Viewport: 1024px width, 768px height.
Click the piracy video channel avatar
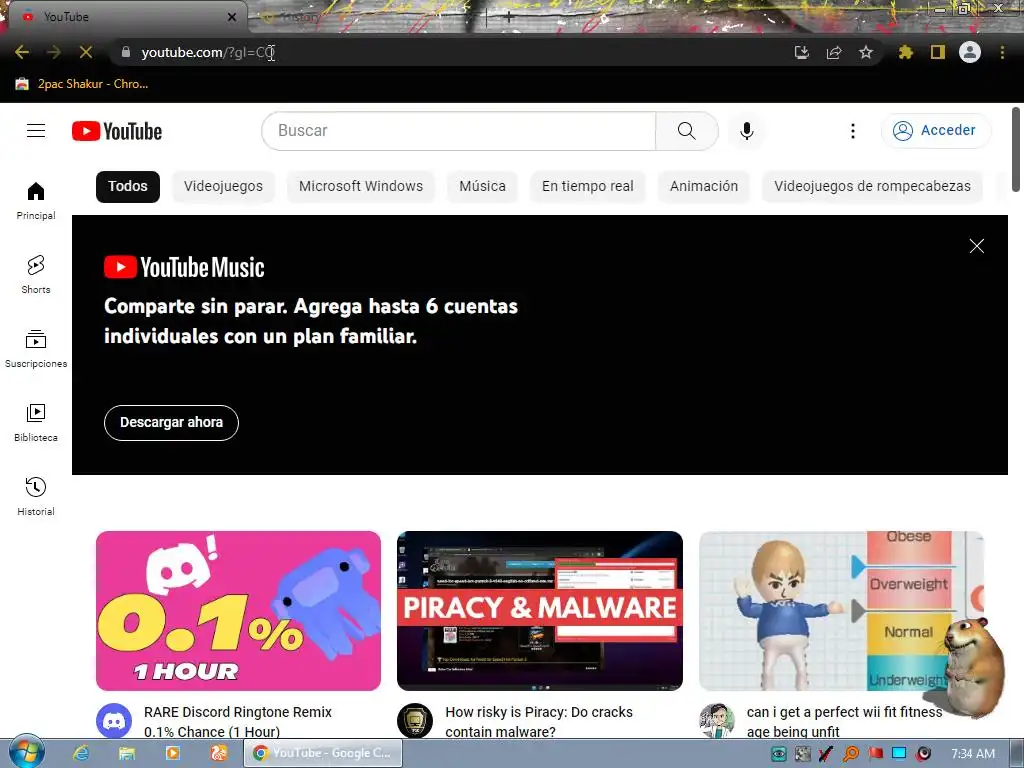click(x=415, y=721)
